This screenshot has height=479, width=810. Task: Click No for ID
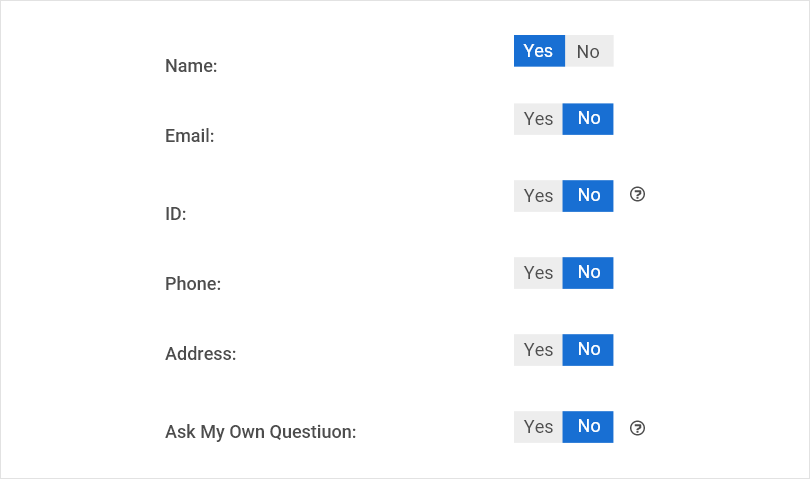point(589,196)
